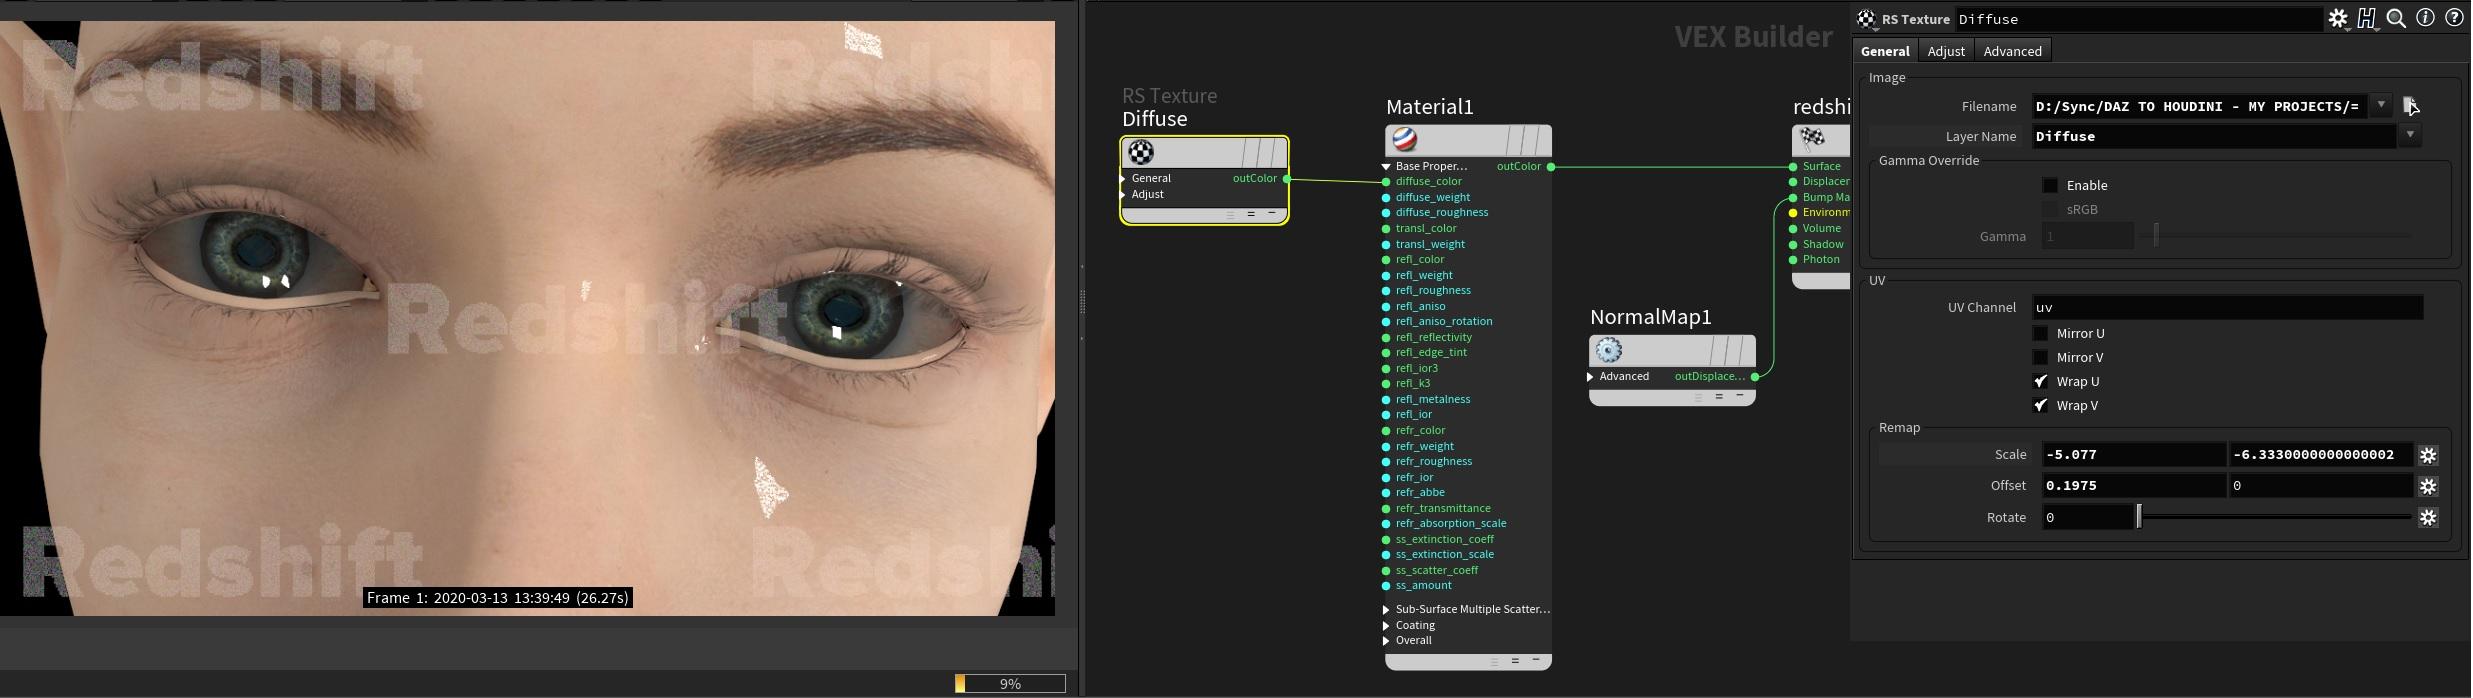Open the file chooser icon next to Filename
The height and width of the screenshot is (698, 2473).
[x=2411, y=105]
